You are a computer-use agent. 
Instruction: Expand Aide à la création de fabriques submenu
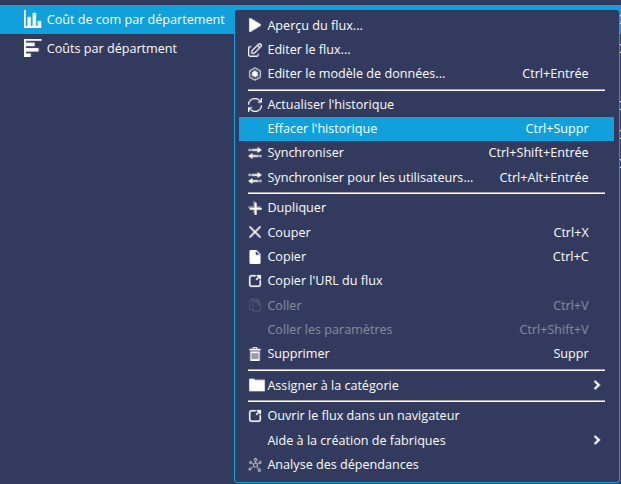[x=596, y=440]
